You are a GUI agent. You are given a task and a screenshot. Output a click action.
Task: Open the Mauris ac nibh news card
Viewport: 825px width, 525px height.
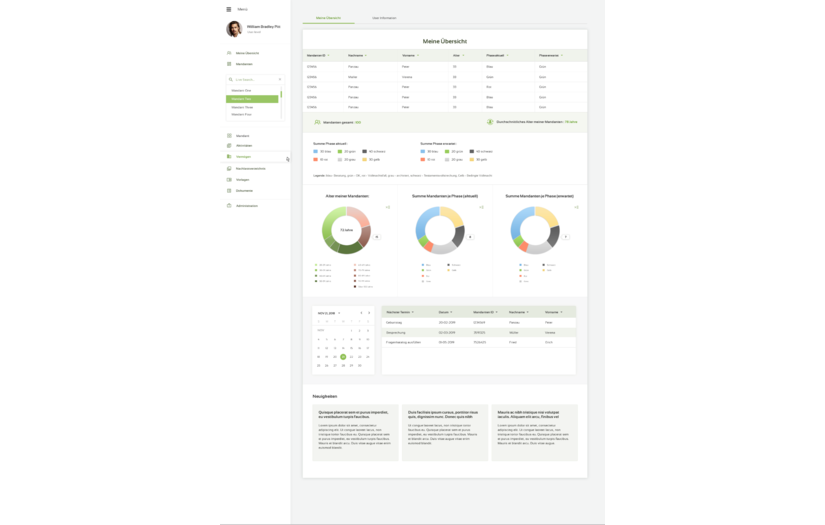[535, 432]
